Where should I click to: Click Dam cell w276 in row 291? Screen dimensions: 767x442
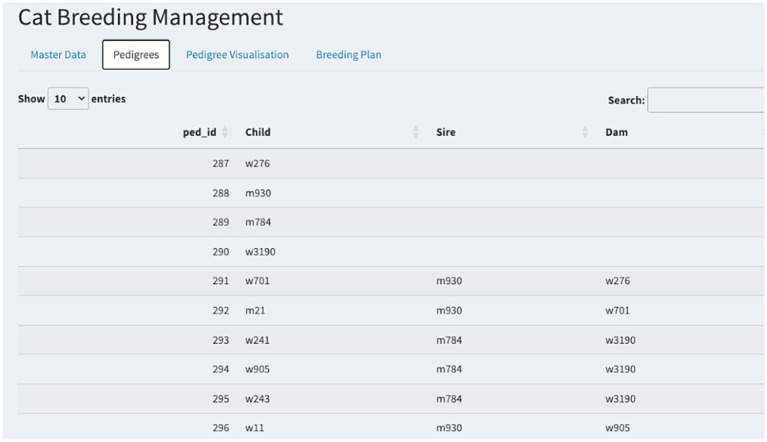point(617,281)
